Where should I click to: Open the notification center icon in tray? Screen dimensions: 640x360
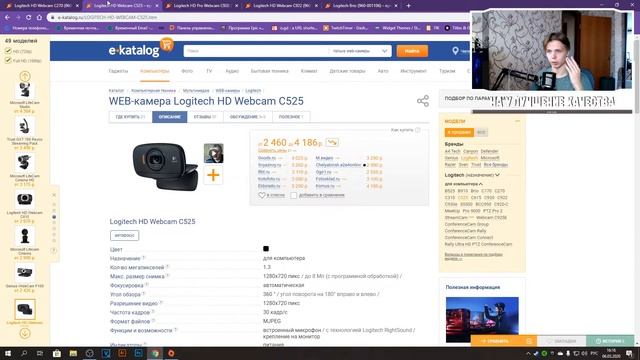pos(629,353)
